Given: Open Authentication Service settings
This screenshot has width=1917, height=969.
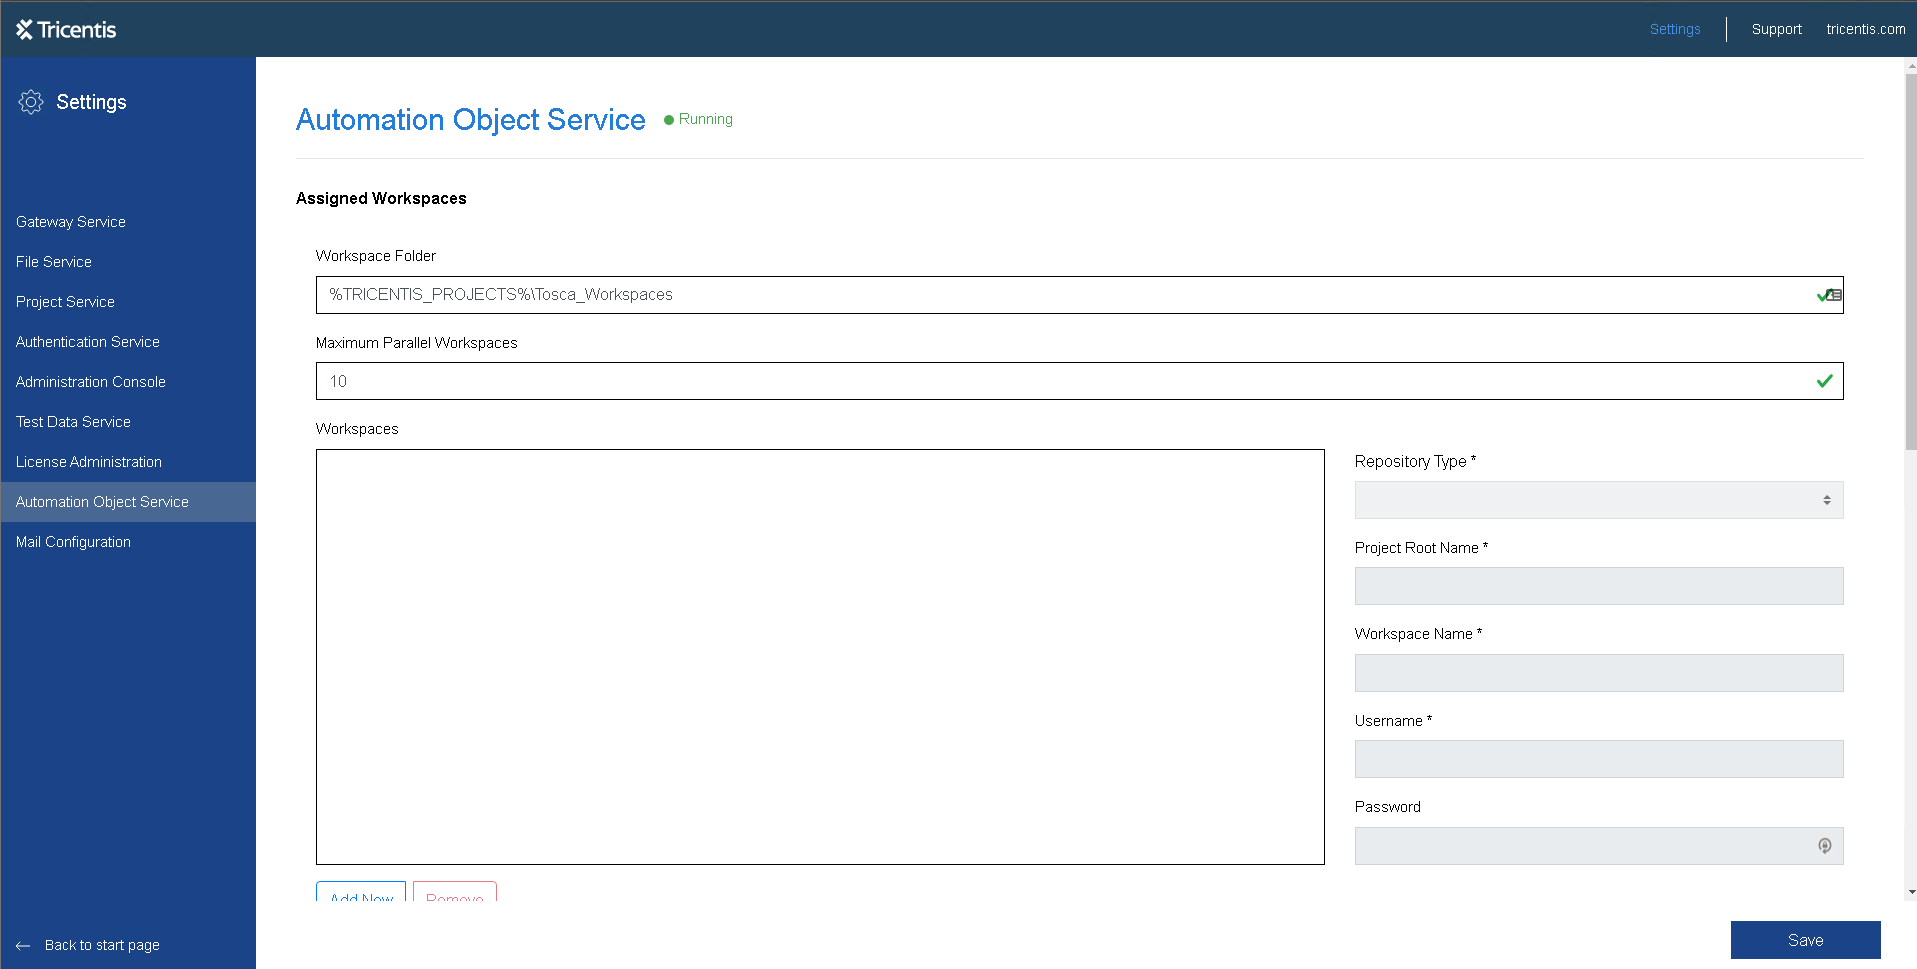Looking at the screenshot, I should (x=88, y=342).
